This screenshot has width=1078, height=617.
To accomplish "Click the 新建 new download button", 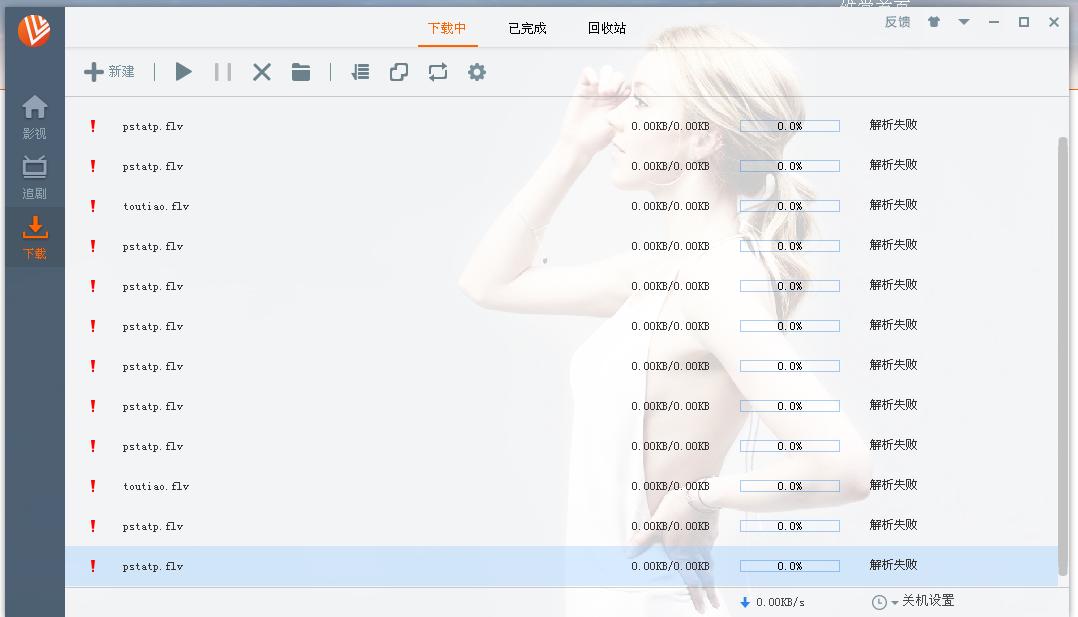I will coord(109,72).
